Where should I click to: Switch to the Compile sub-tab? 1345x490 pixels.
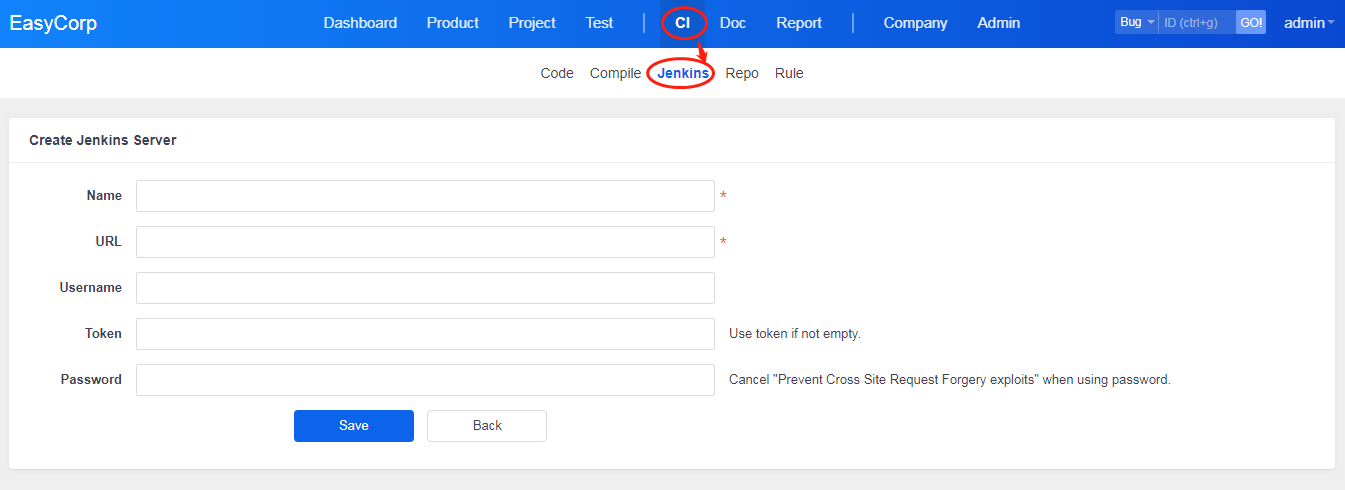pos(615,73)
